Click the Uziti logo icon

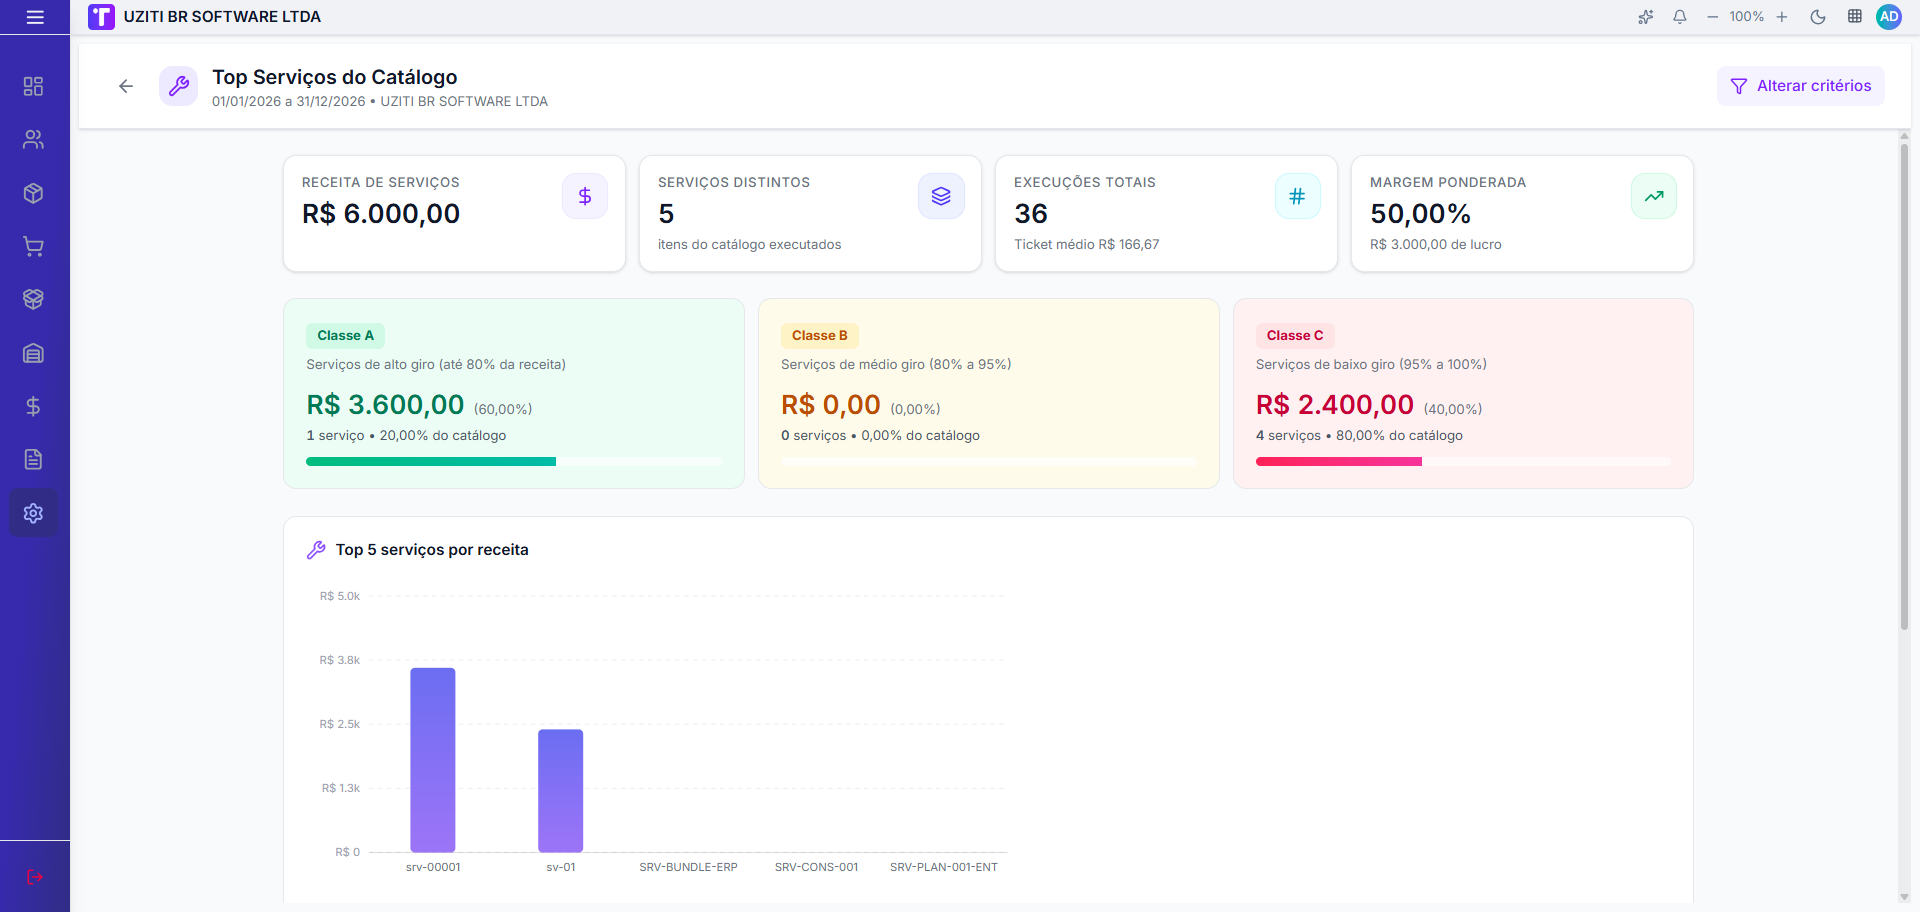tap(101, 17)
